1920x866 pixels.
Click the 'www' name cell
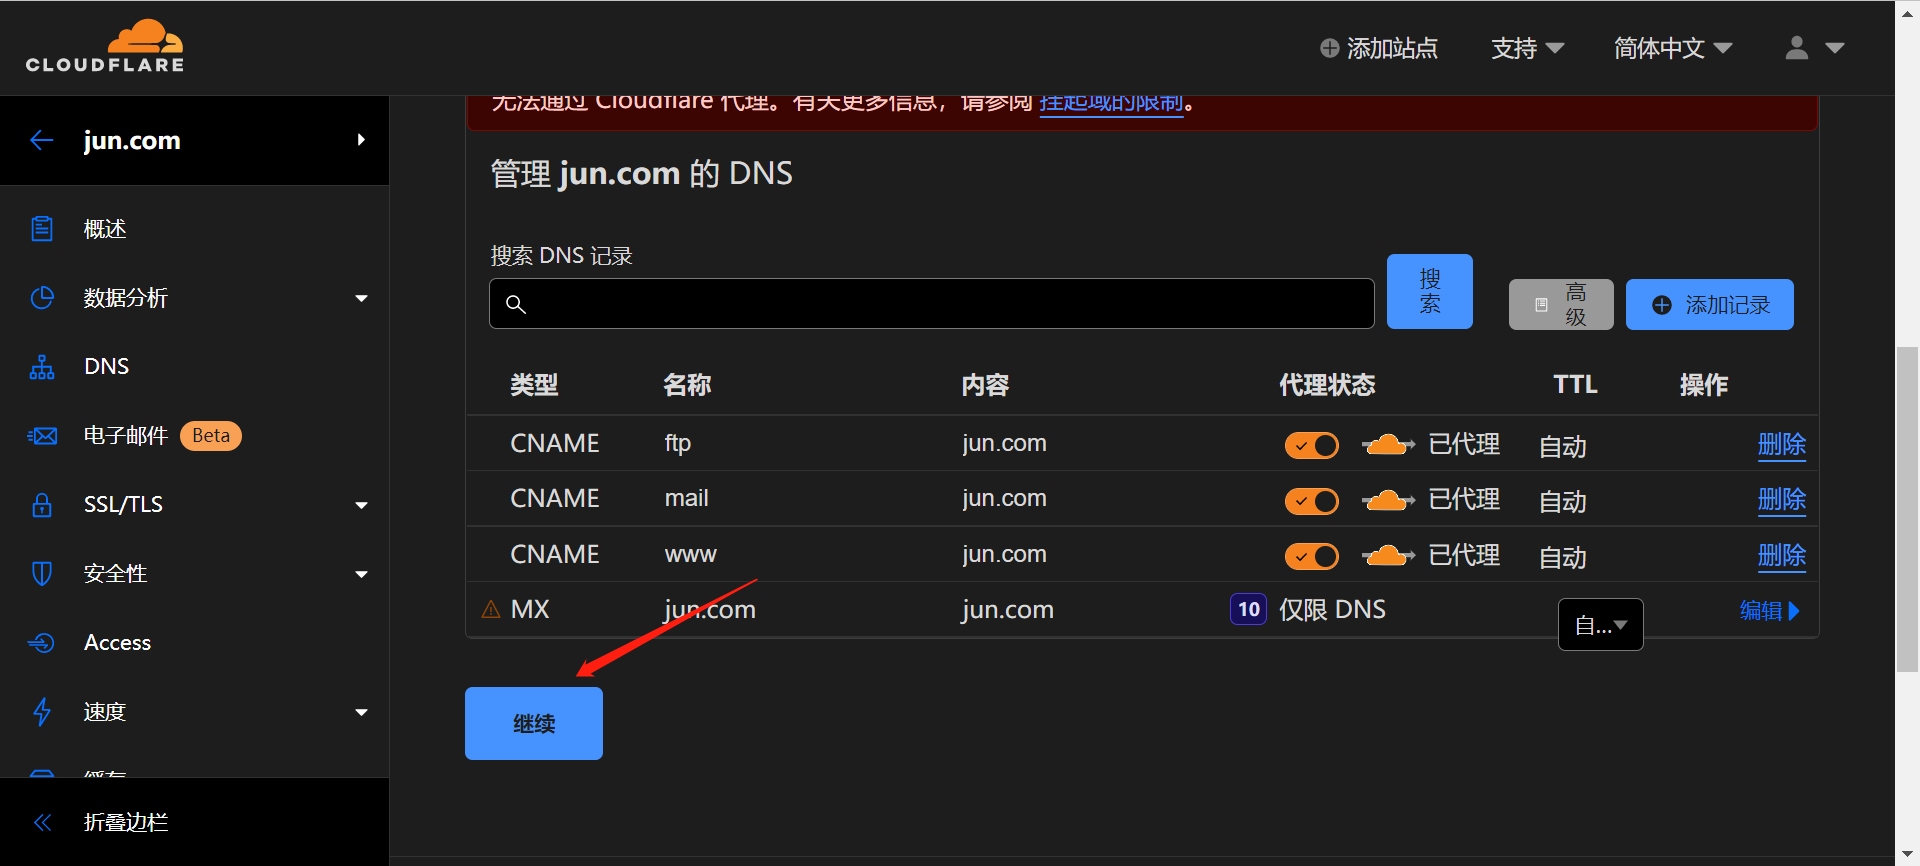point(691,554)
